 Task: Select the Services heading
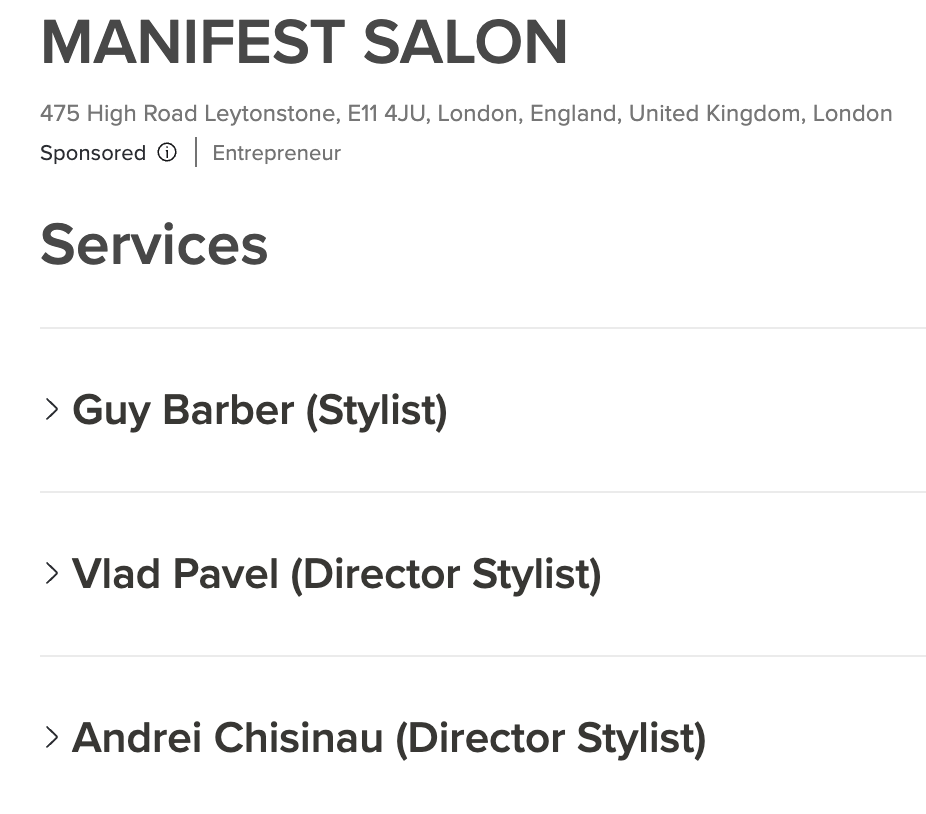coord(154,245)
